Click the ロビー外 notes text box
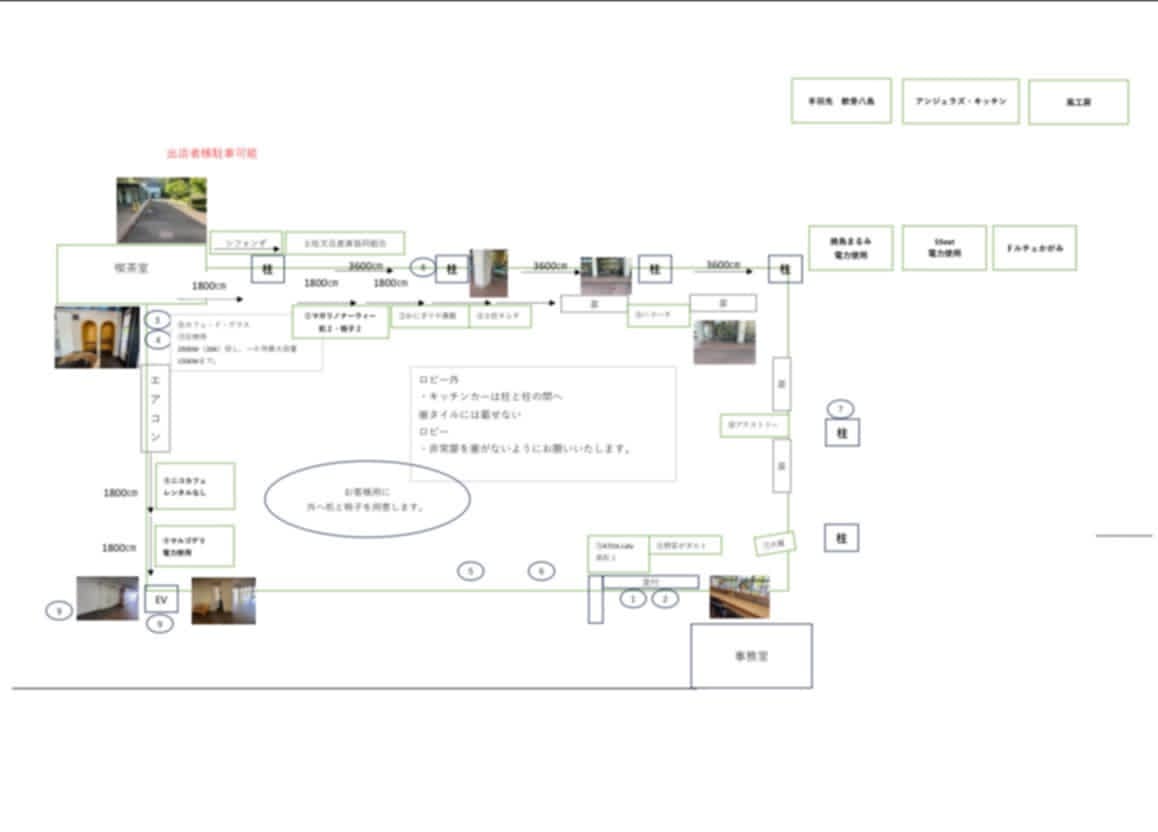1158x832 pixels. tap(542, 422)
